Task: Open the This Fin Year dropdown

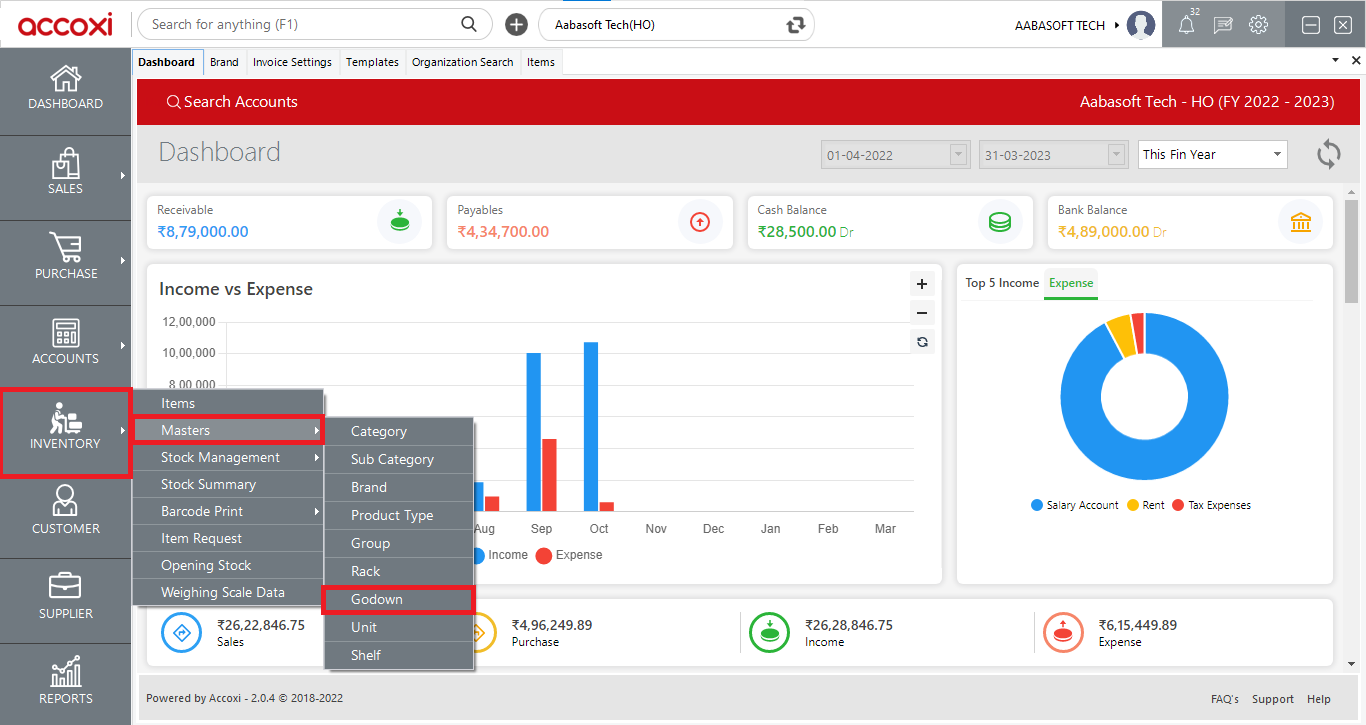Action: pos(1213,155)
